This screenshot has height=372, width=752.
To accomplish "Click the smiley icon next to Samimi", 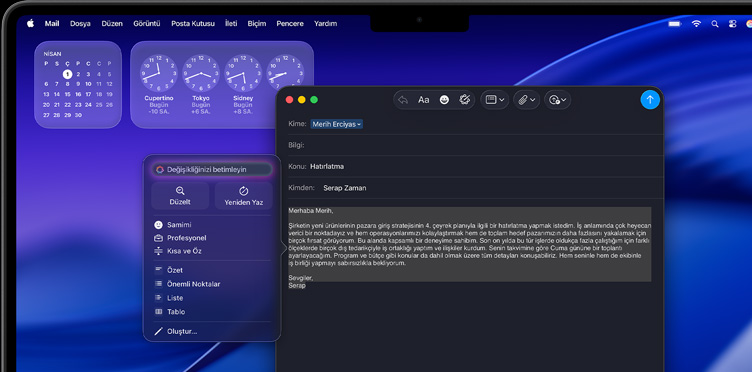I will [x=158, y=225].
